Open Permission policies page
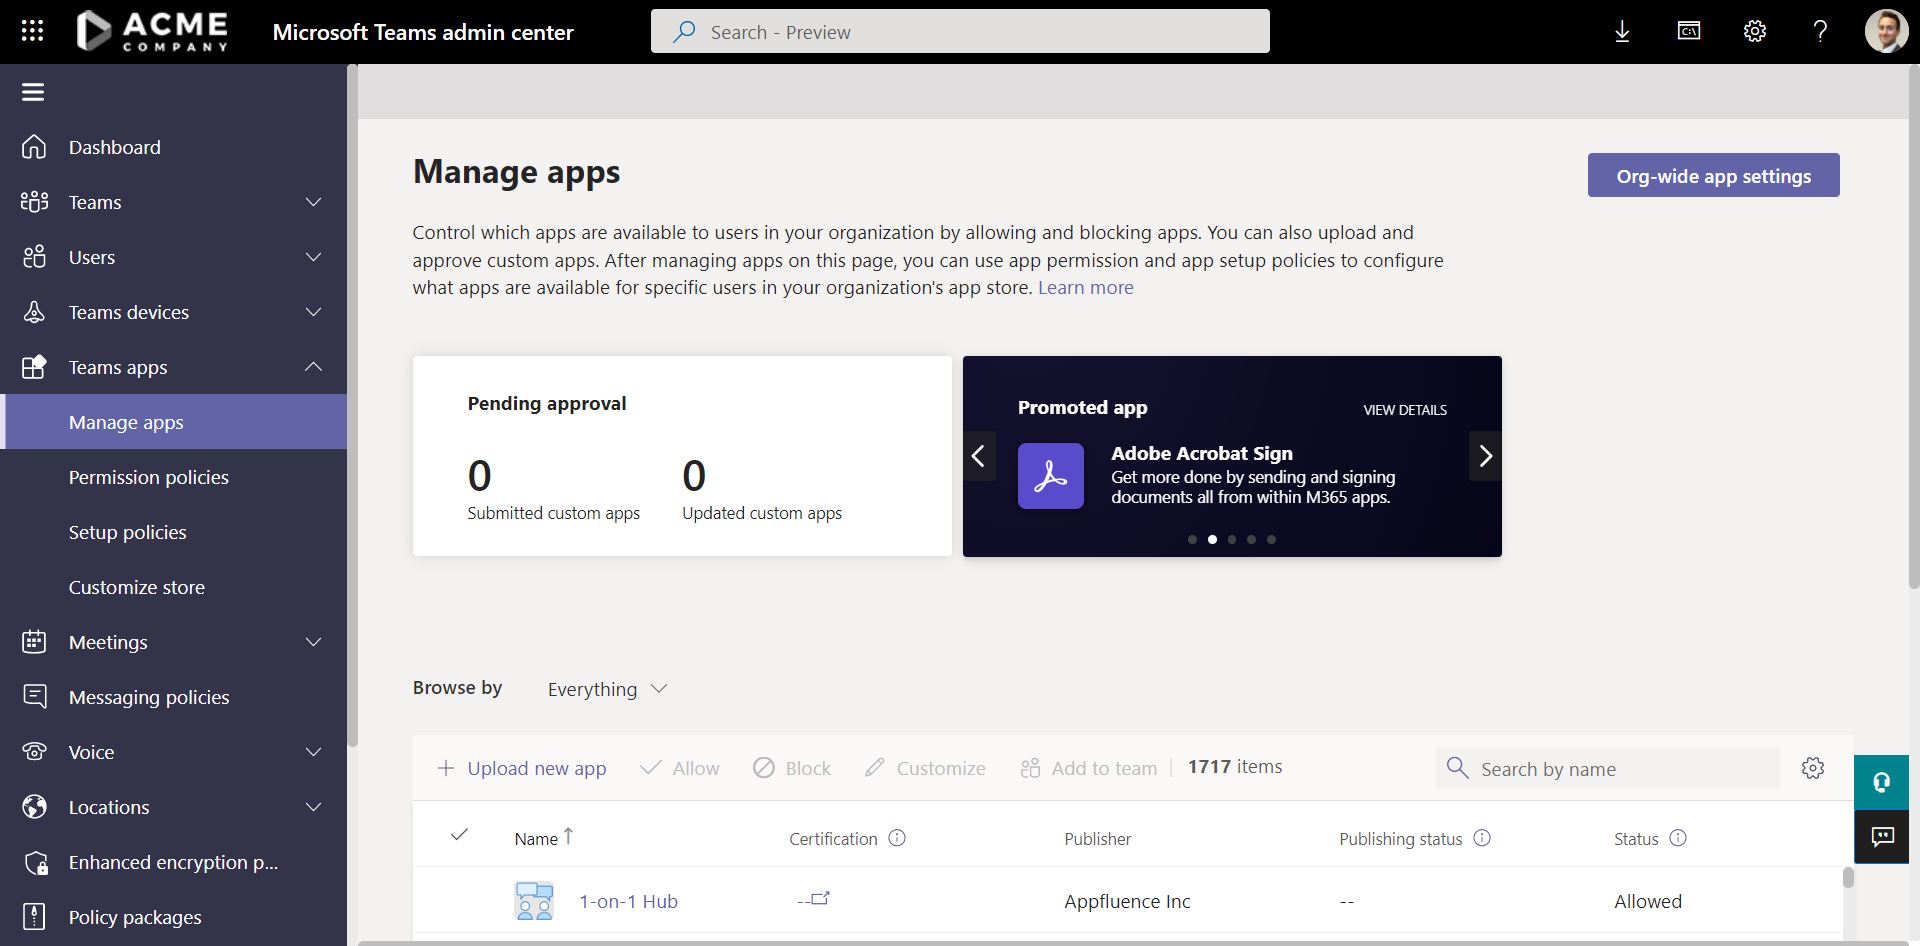The image size is (1920, 946). pos(149,477)
